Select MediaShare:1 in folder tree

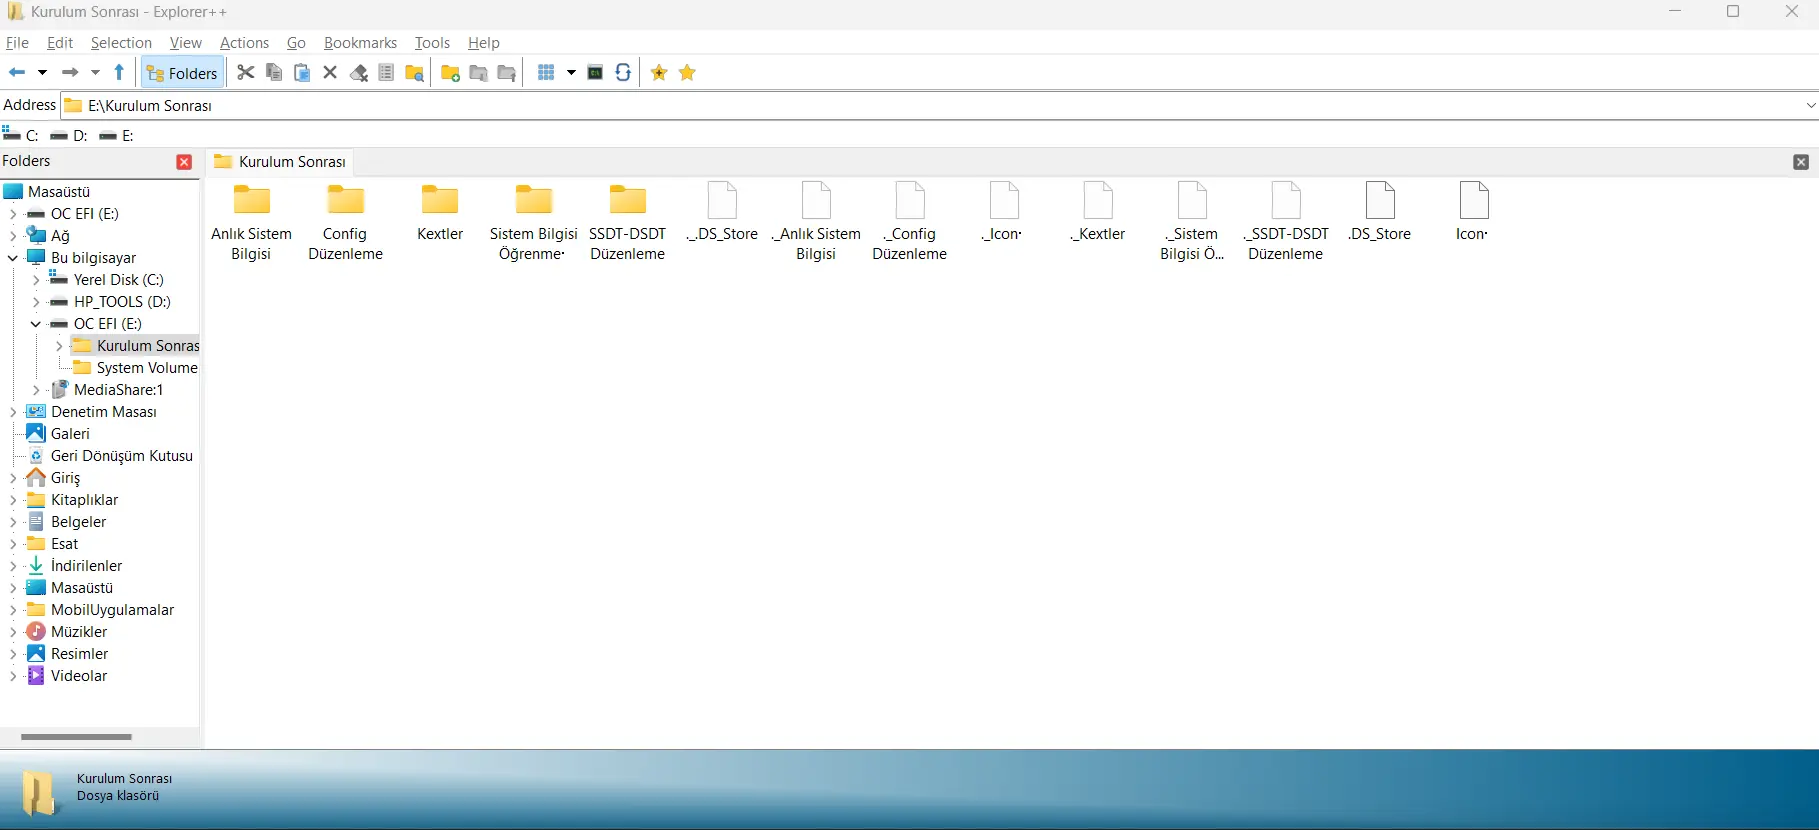click(x=107, y=390)
